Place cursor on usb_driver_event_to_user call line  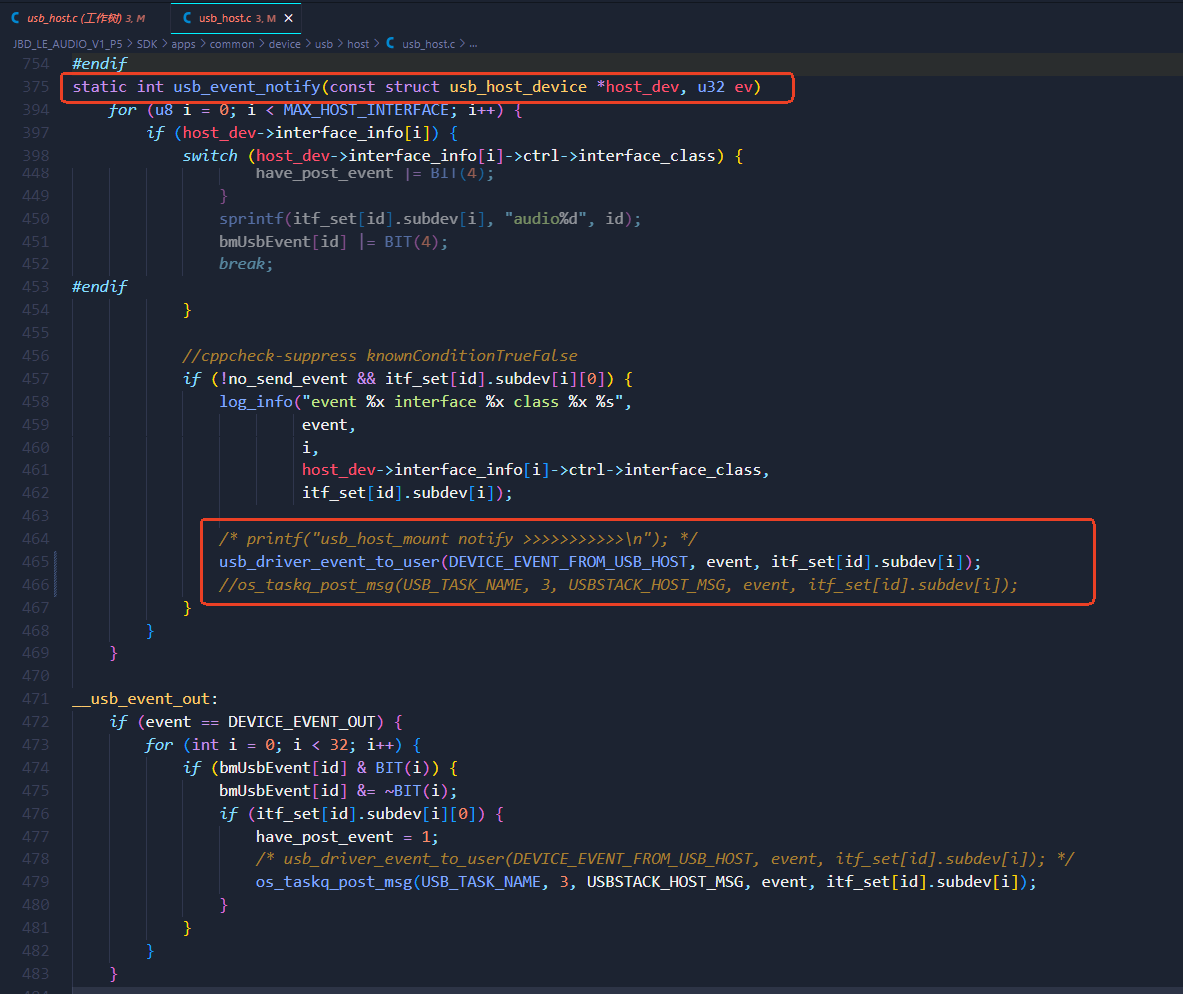point(600,562)
